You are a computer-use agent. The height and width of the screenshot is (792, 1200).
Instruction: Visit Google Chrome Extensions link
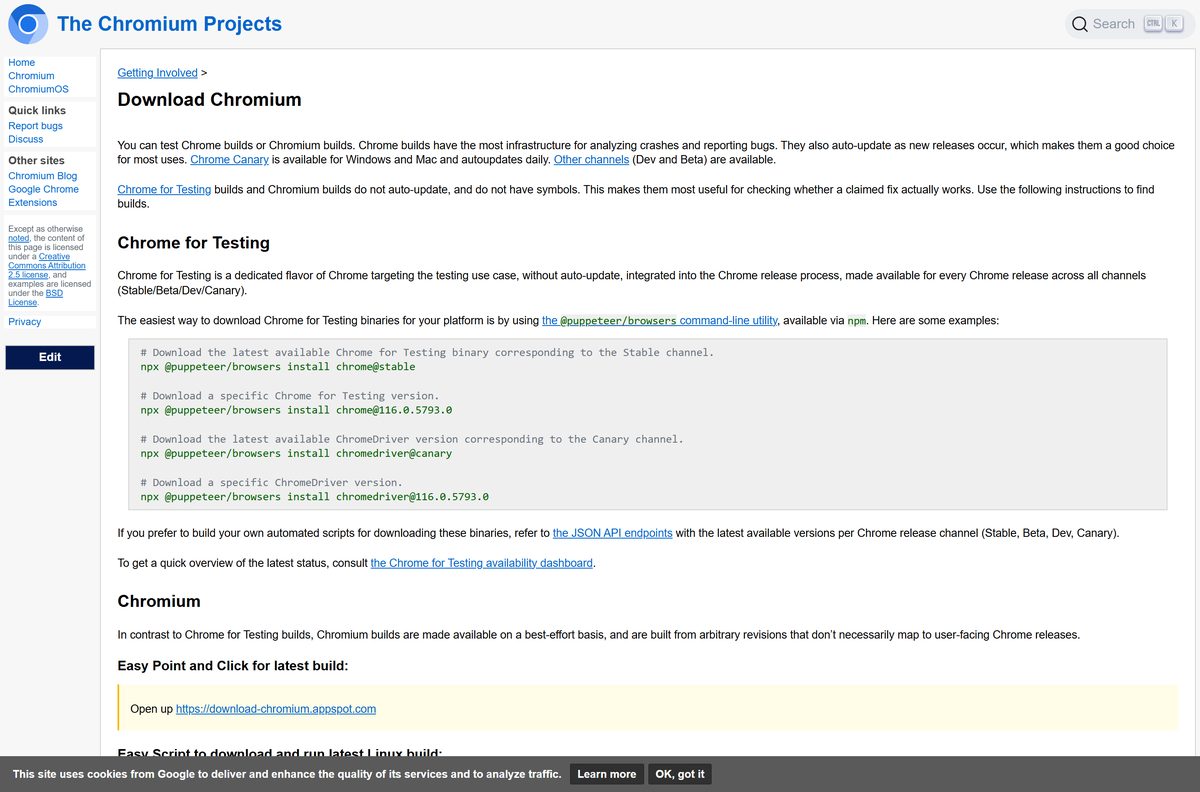43,195
